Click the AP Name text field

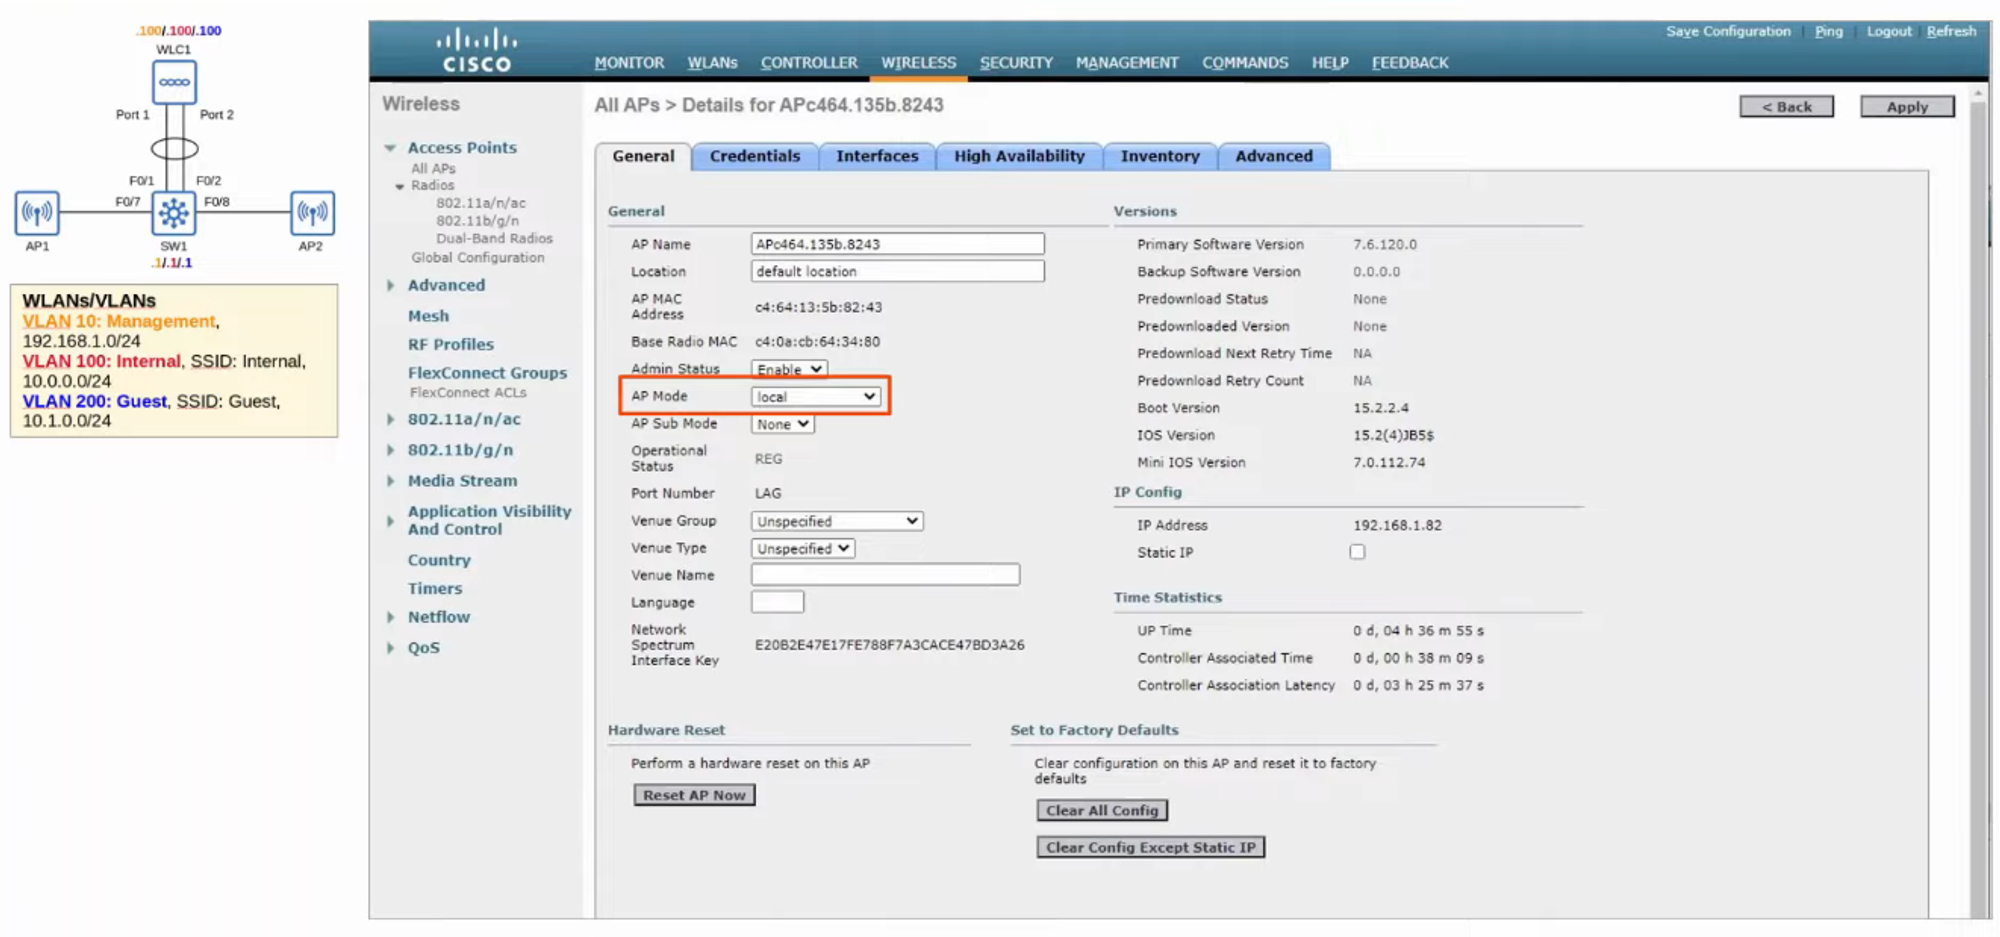pos(897,244)
